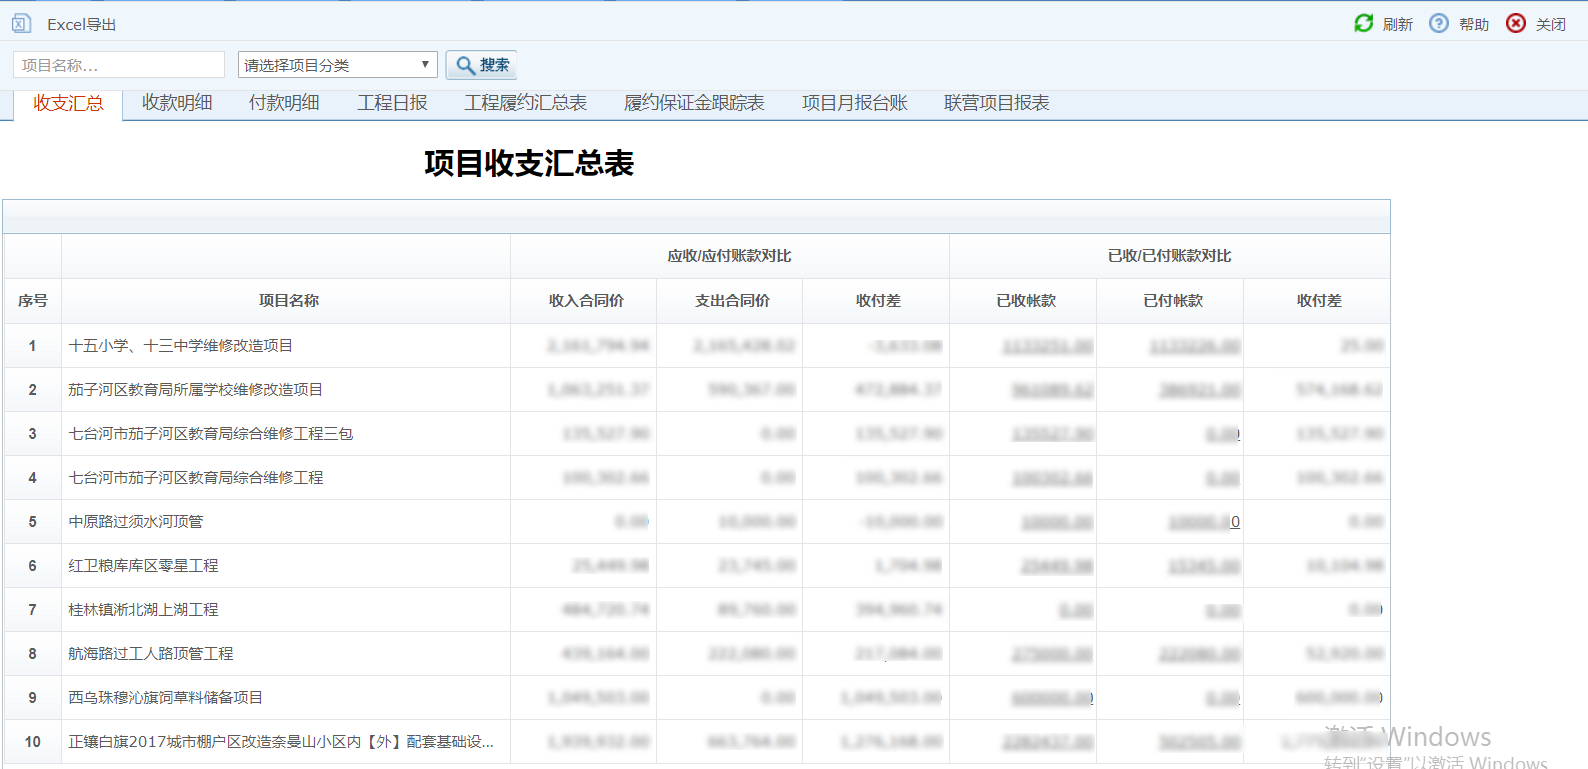Open the 工程履约汇总表 tab
The width and height of the screenshot is (1588, 769).
pos(525,103)
